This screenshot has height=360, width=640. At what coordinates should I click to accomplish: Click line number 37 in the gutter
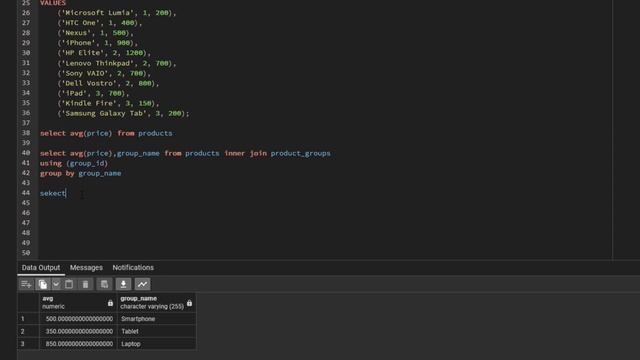(x=26, y=123)
